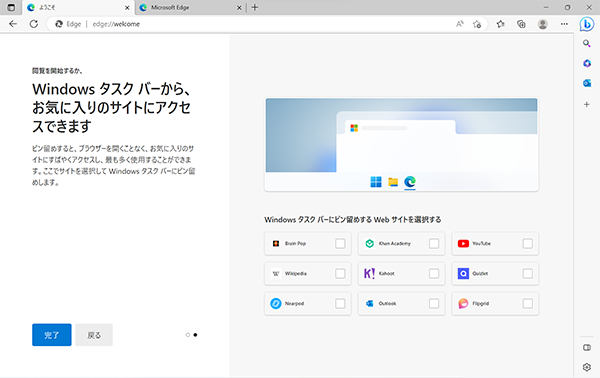Viewport: 600px width, 378px height.
Task: Open tab actions menu icon
Action: point(11,7)
